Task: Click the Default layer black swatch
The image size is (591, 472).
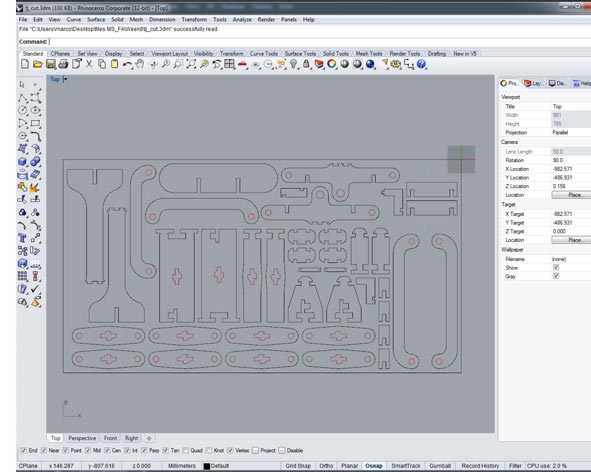Action: coord(207,466)
